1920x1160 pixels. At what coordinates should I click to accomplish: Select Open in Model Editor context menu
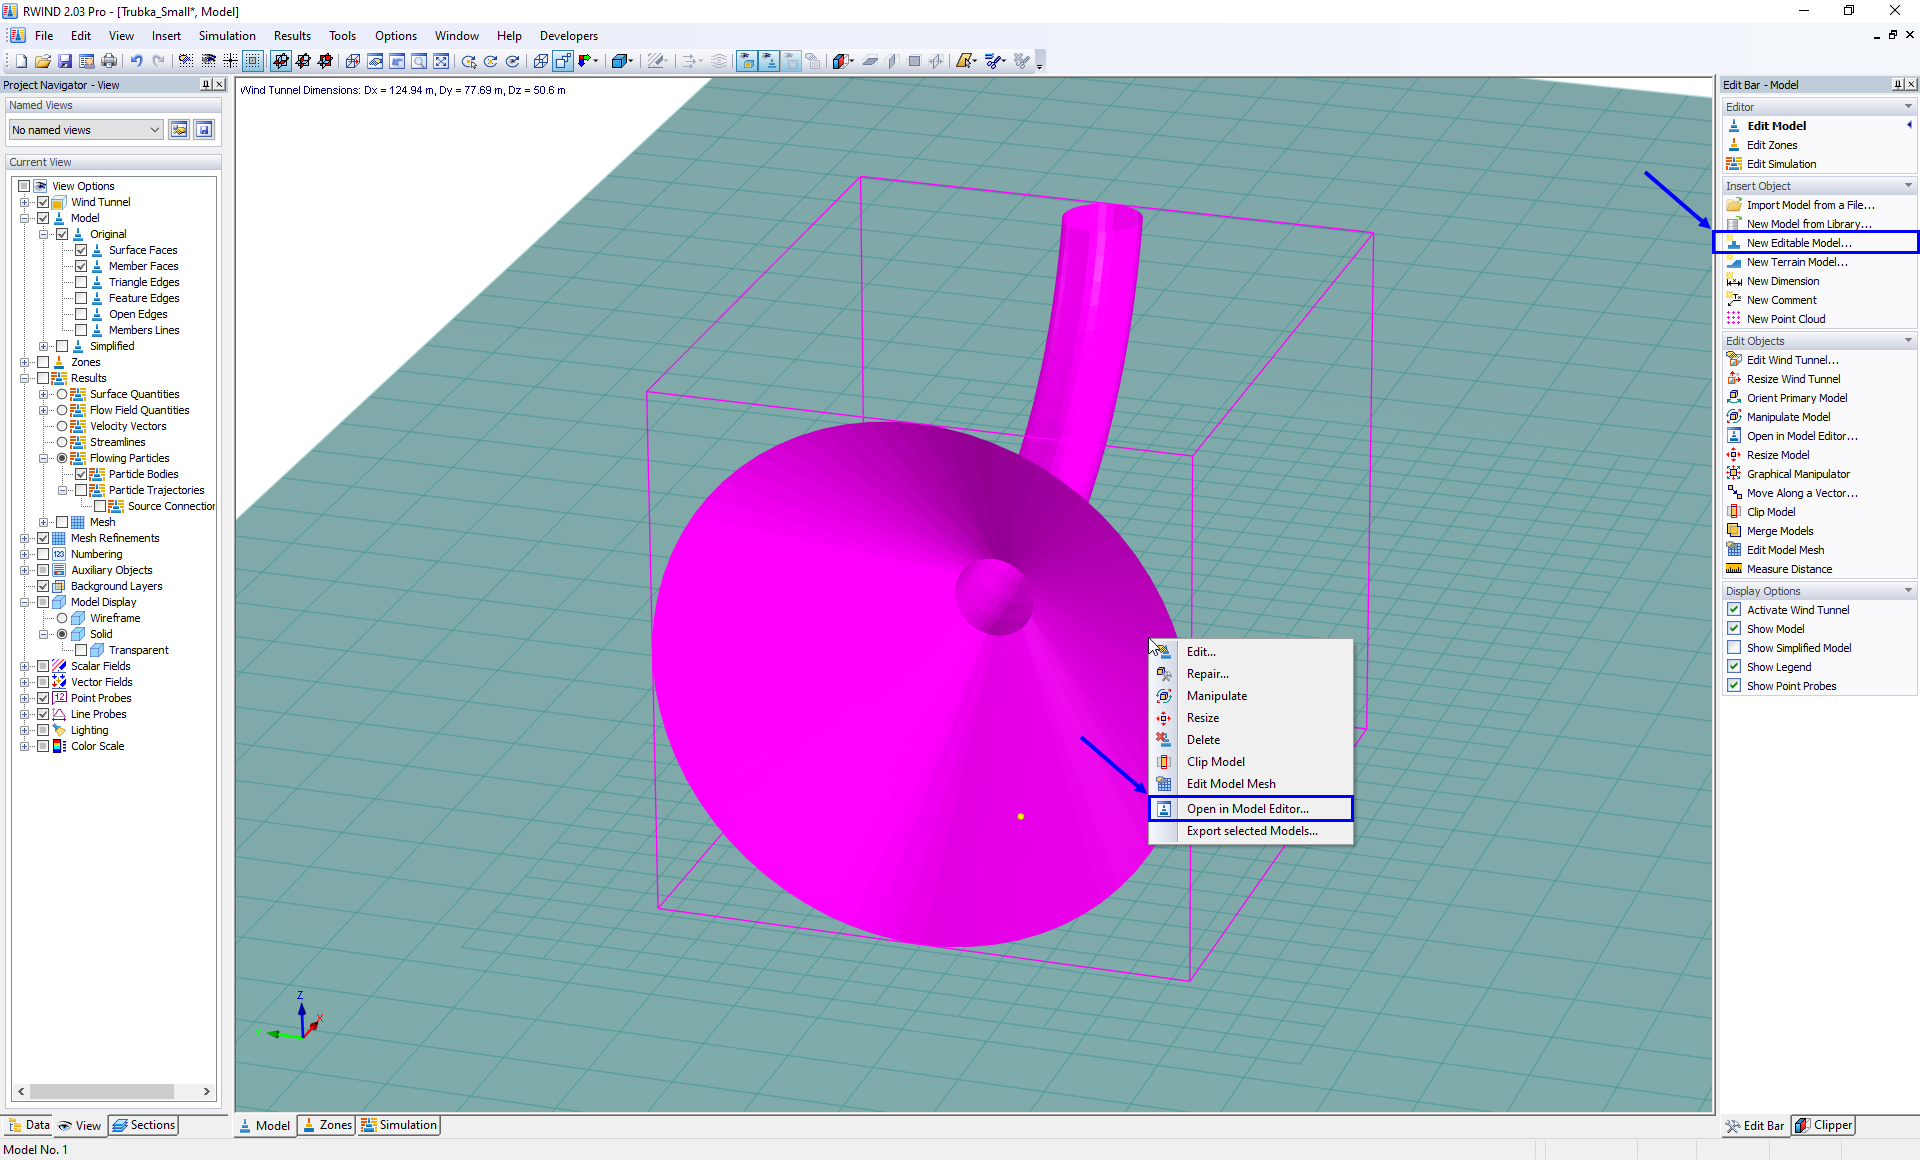[1248, 808]
